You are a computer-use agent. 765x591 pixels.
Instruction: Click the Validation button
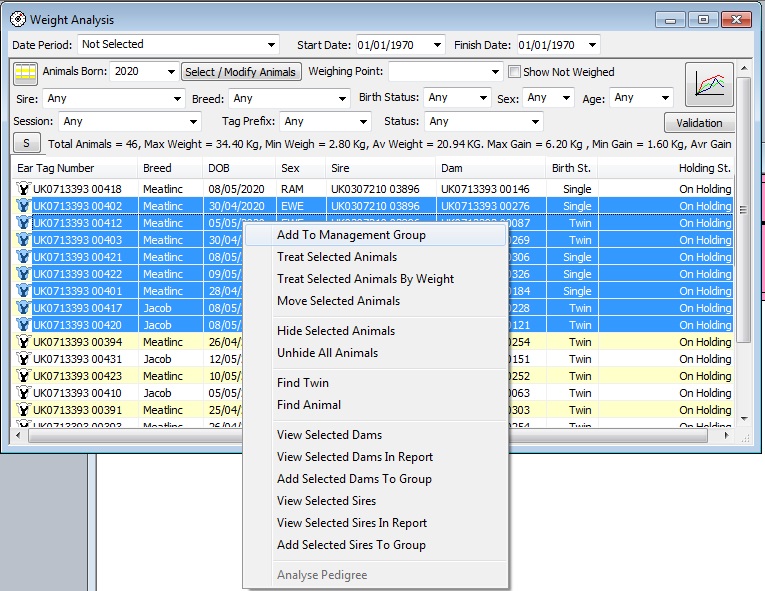[699, 123]
